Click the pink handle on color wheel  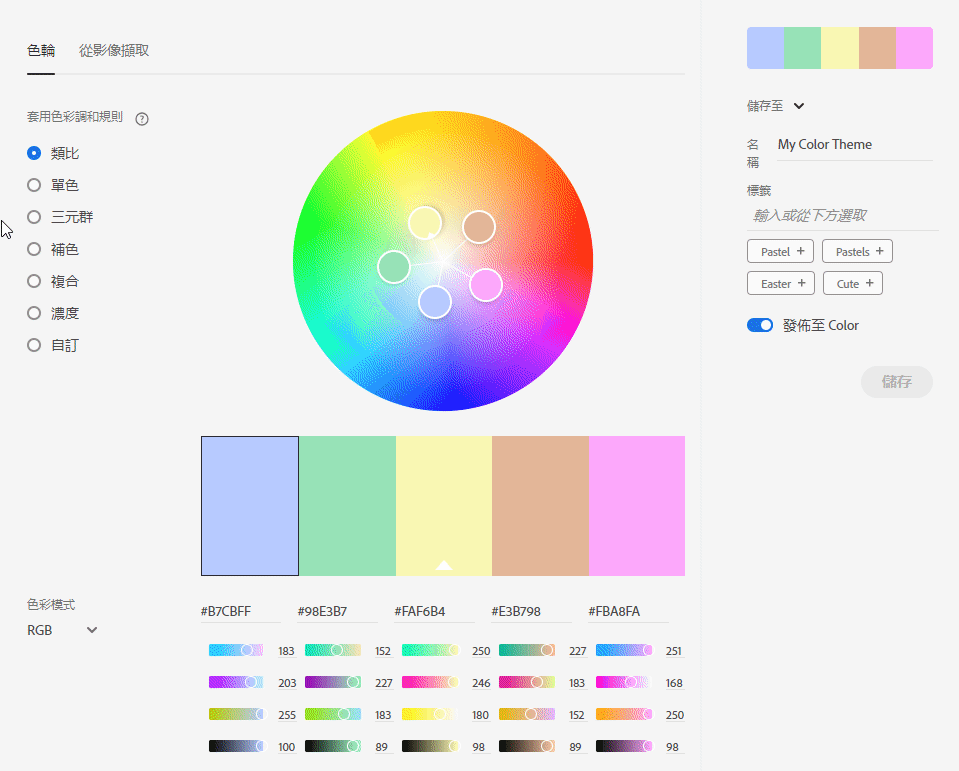point(486,285)
